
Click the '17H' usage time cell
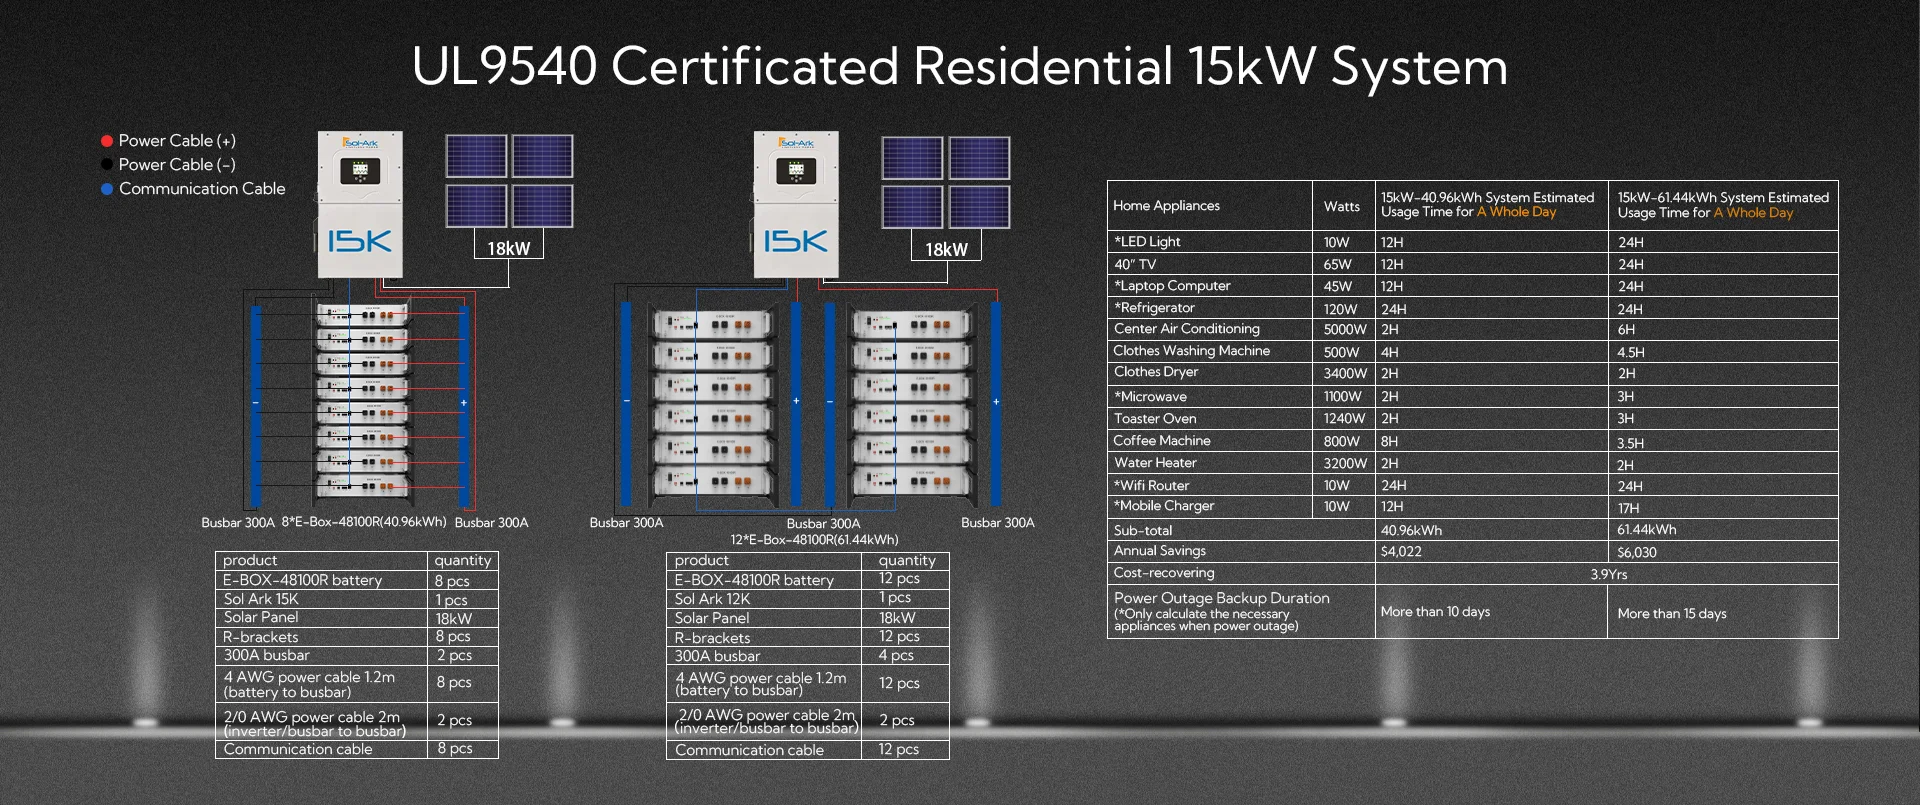(1629, 509)
